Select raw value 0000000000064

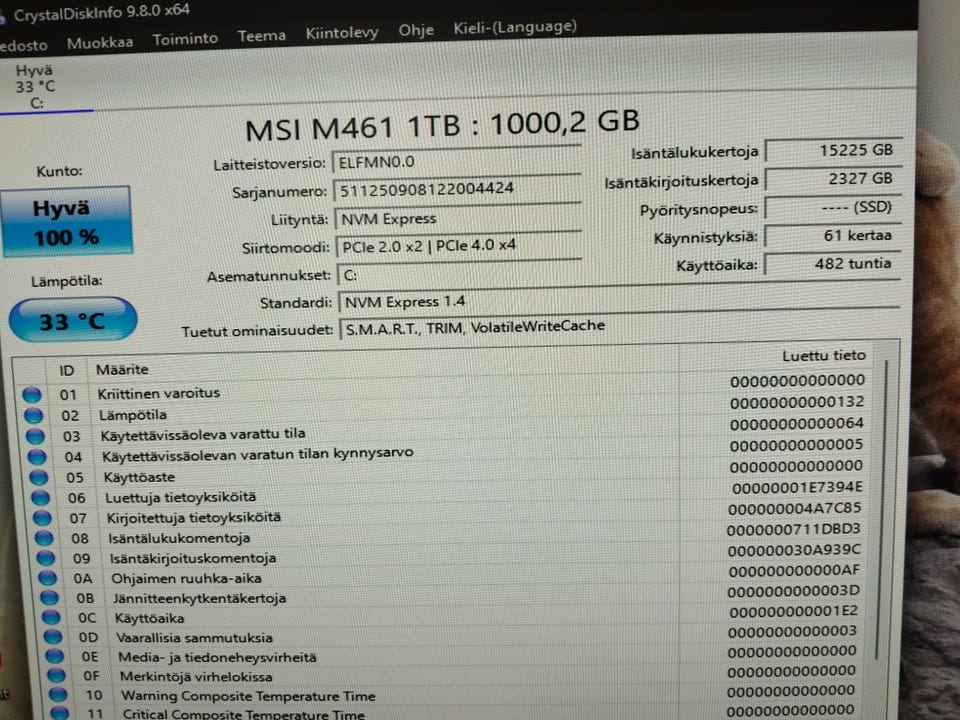click(x=797, y=424)
